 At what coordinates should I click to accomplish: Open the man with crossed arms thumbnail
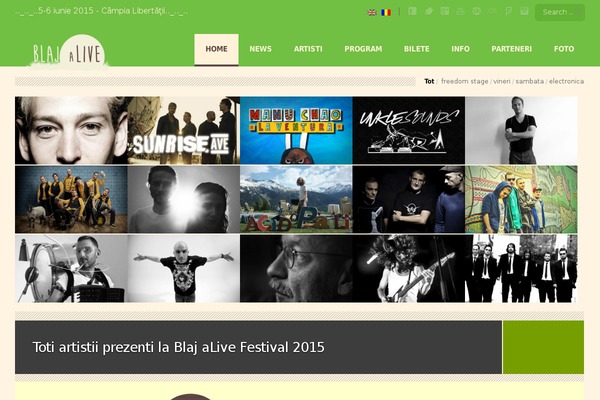(521, 130)
